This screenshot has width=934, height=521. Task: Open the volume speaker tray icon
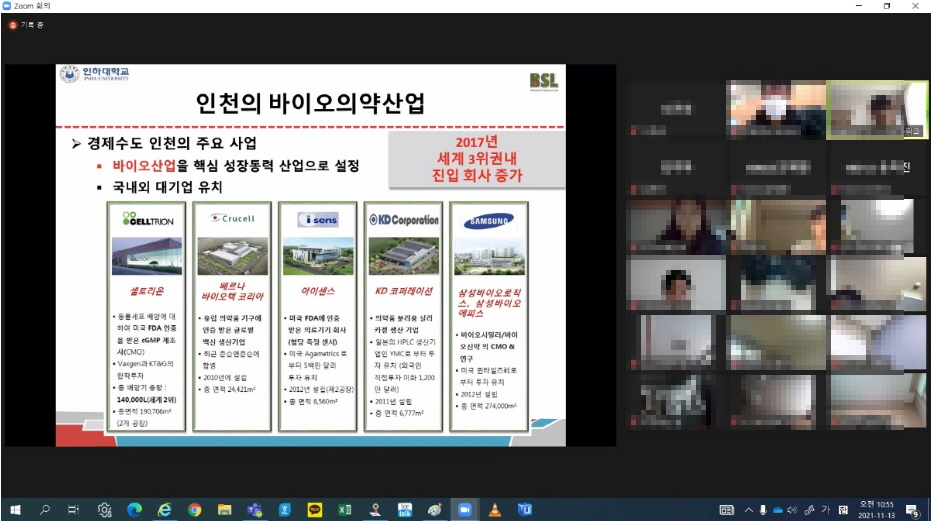(x=792, y=510)
